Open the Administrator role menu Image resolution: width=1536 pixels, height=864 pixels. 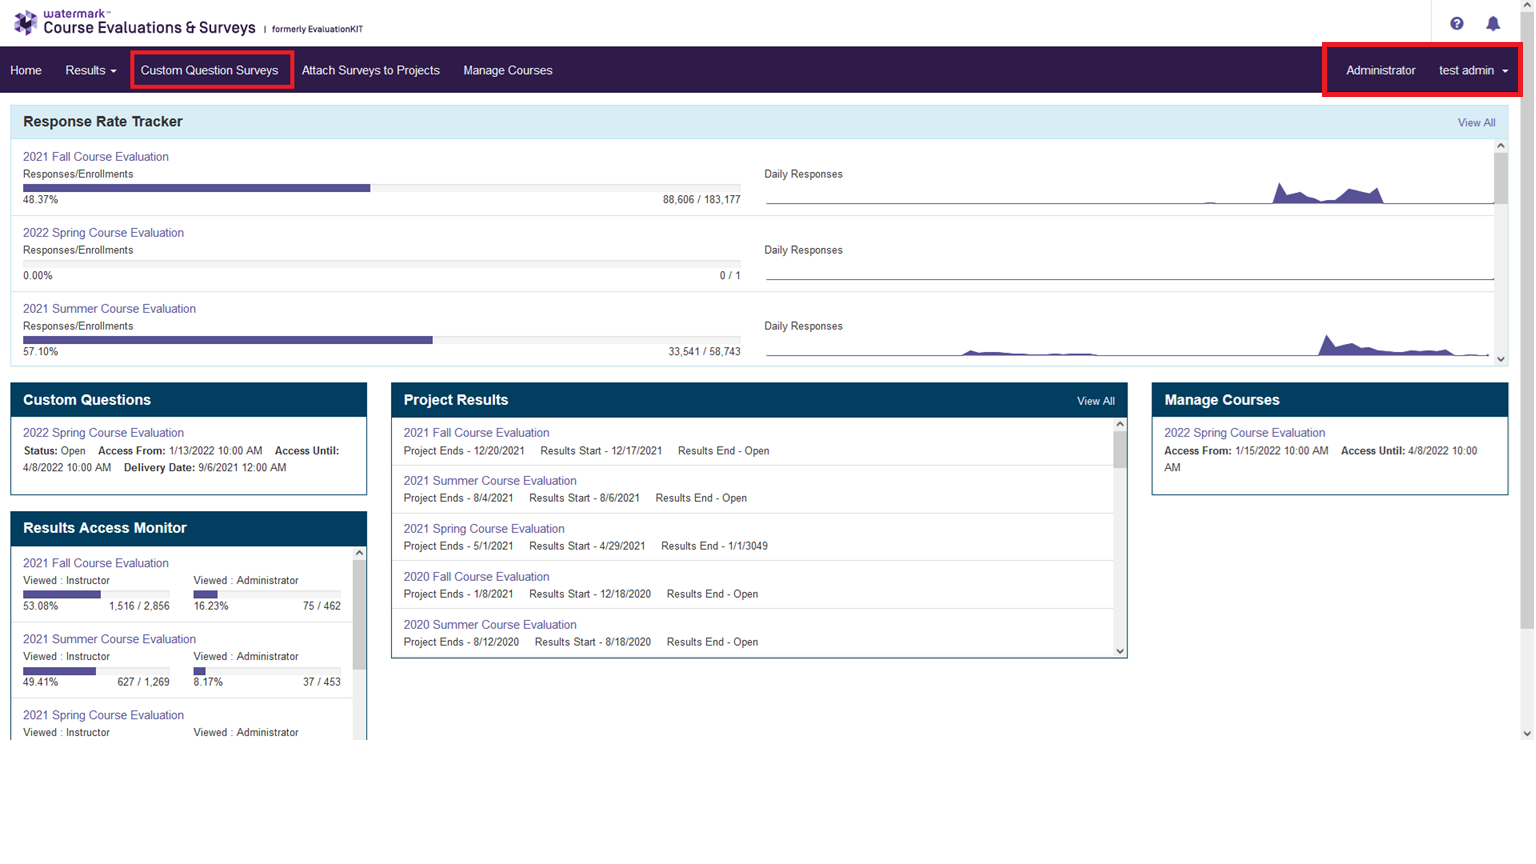(1380, 70)
